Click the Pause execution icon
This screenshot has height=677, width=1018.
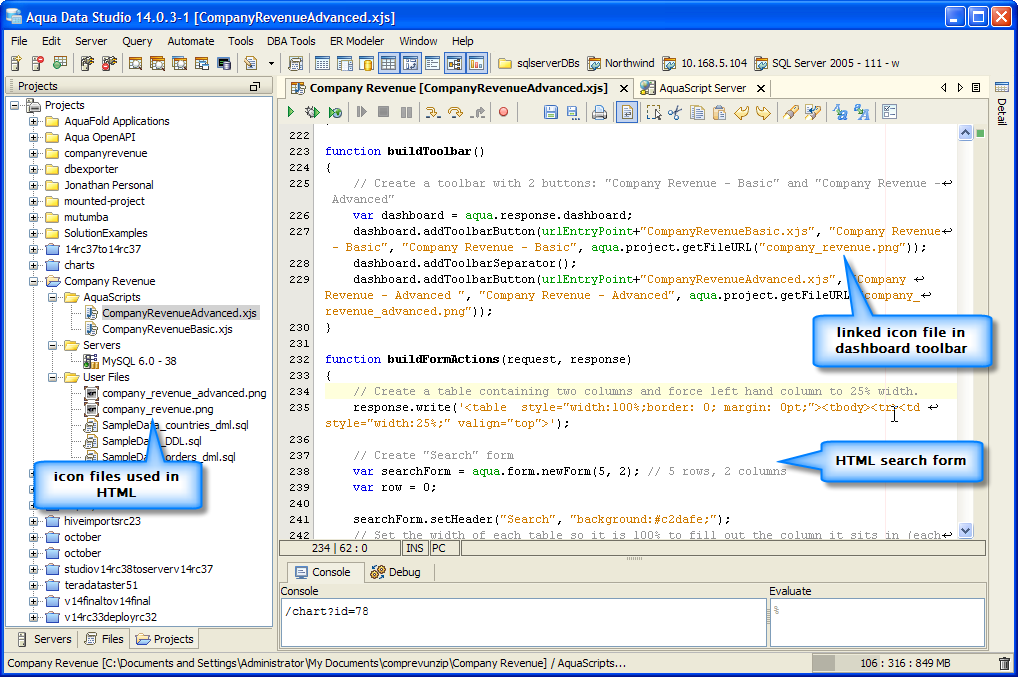[x=406, y=112]
